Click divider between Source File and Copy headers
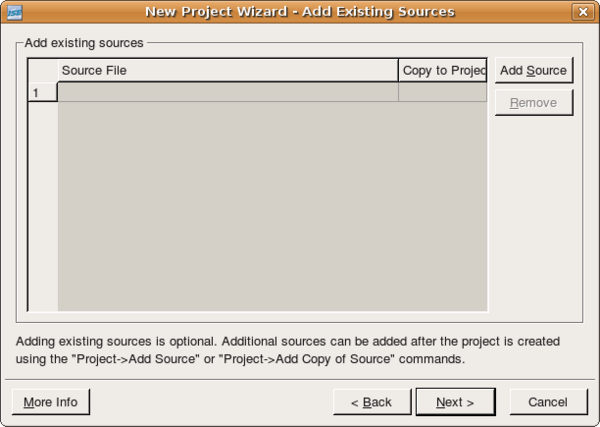 (x=398, y=70)
